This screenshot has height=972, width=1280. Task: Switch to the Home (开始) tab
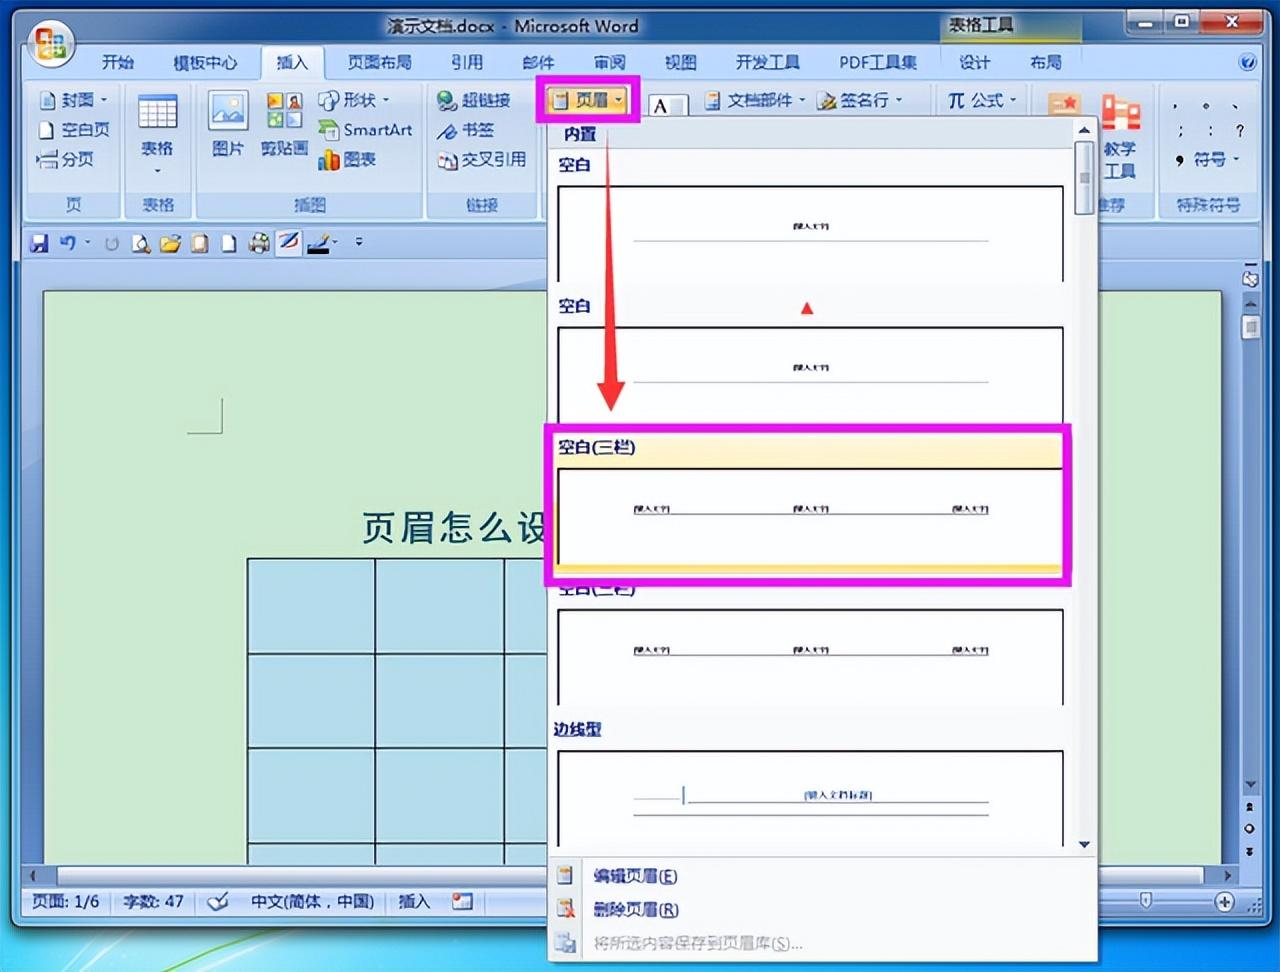(117, 62)
